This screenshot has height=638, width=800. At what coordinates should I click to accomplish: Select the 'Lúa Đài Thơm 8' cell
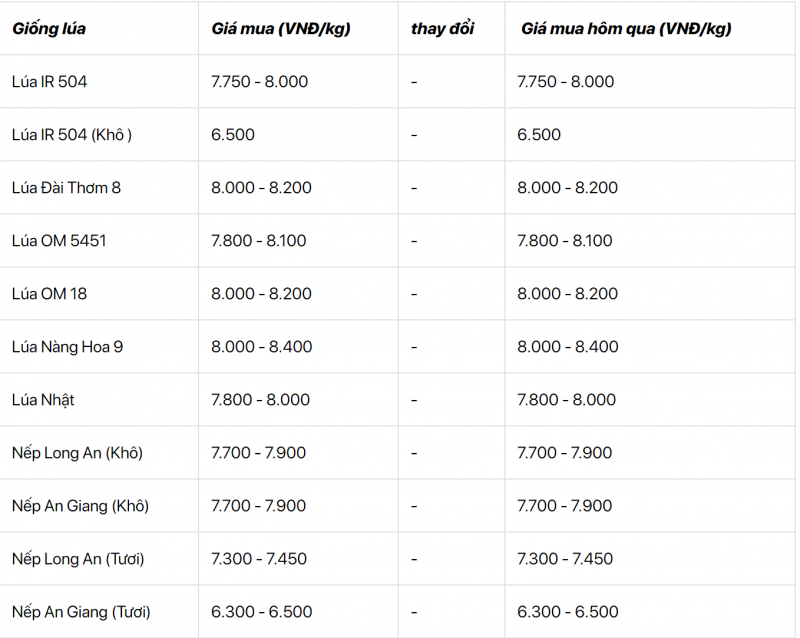pyautogui.click(x=66, y=188)
